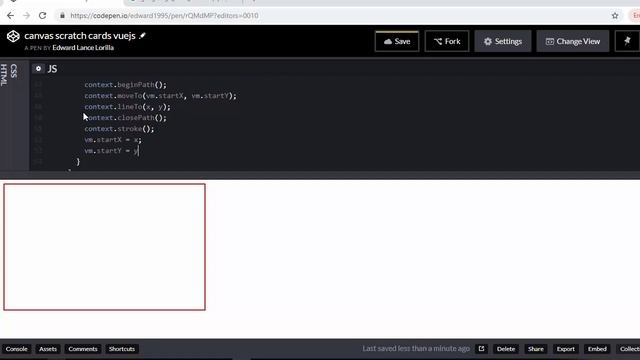Bookmark this page with the star
The height and width of the screenshot is (360, 640).
615,16
